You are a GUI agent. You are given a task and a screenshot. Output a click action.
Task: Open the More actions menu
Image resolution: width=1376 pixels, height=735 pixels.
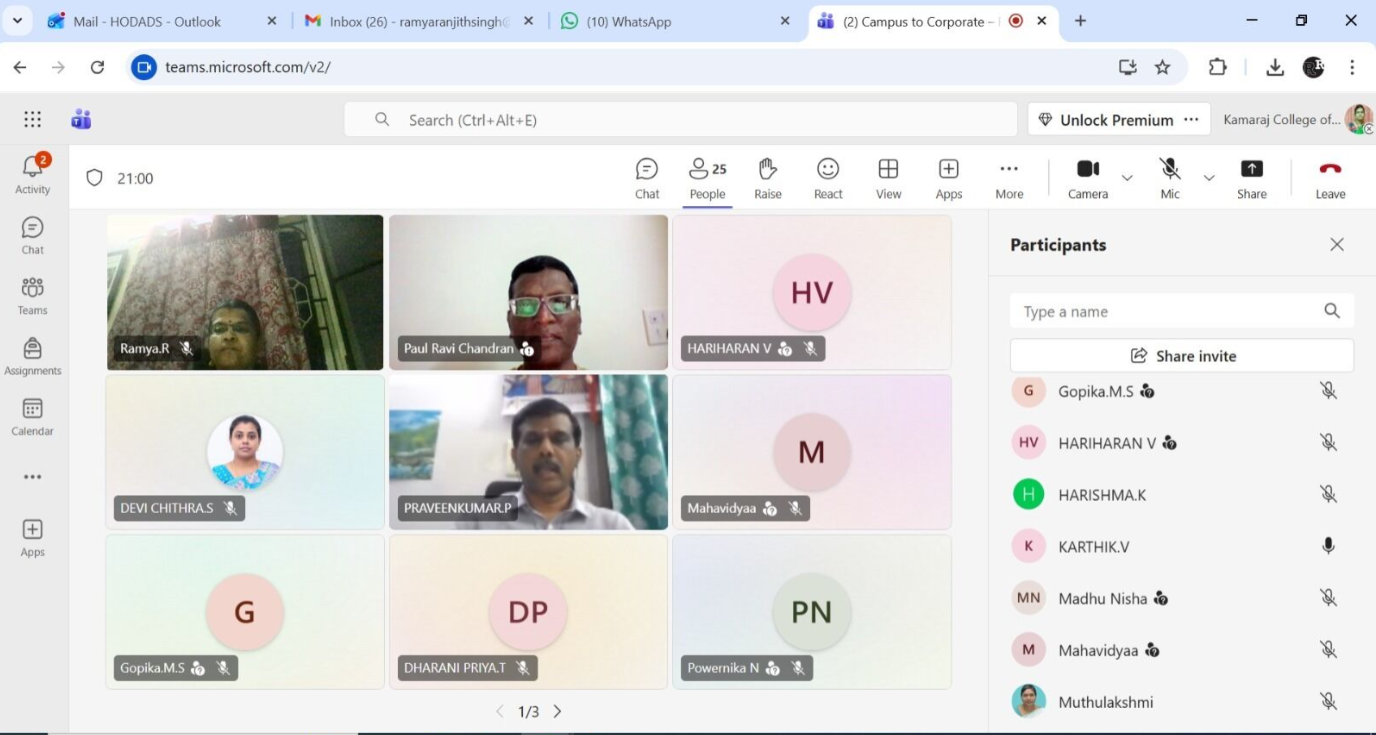click(1009, 178)
